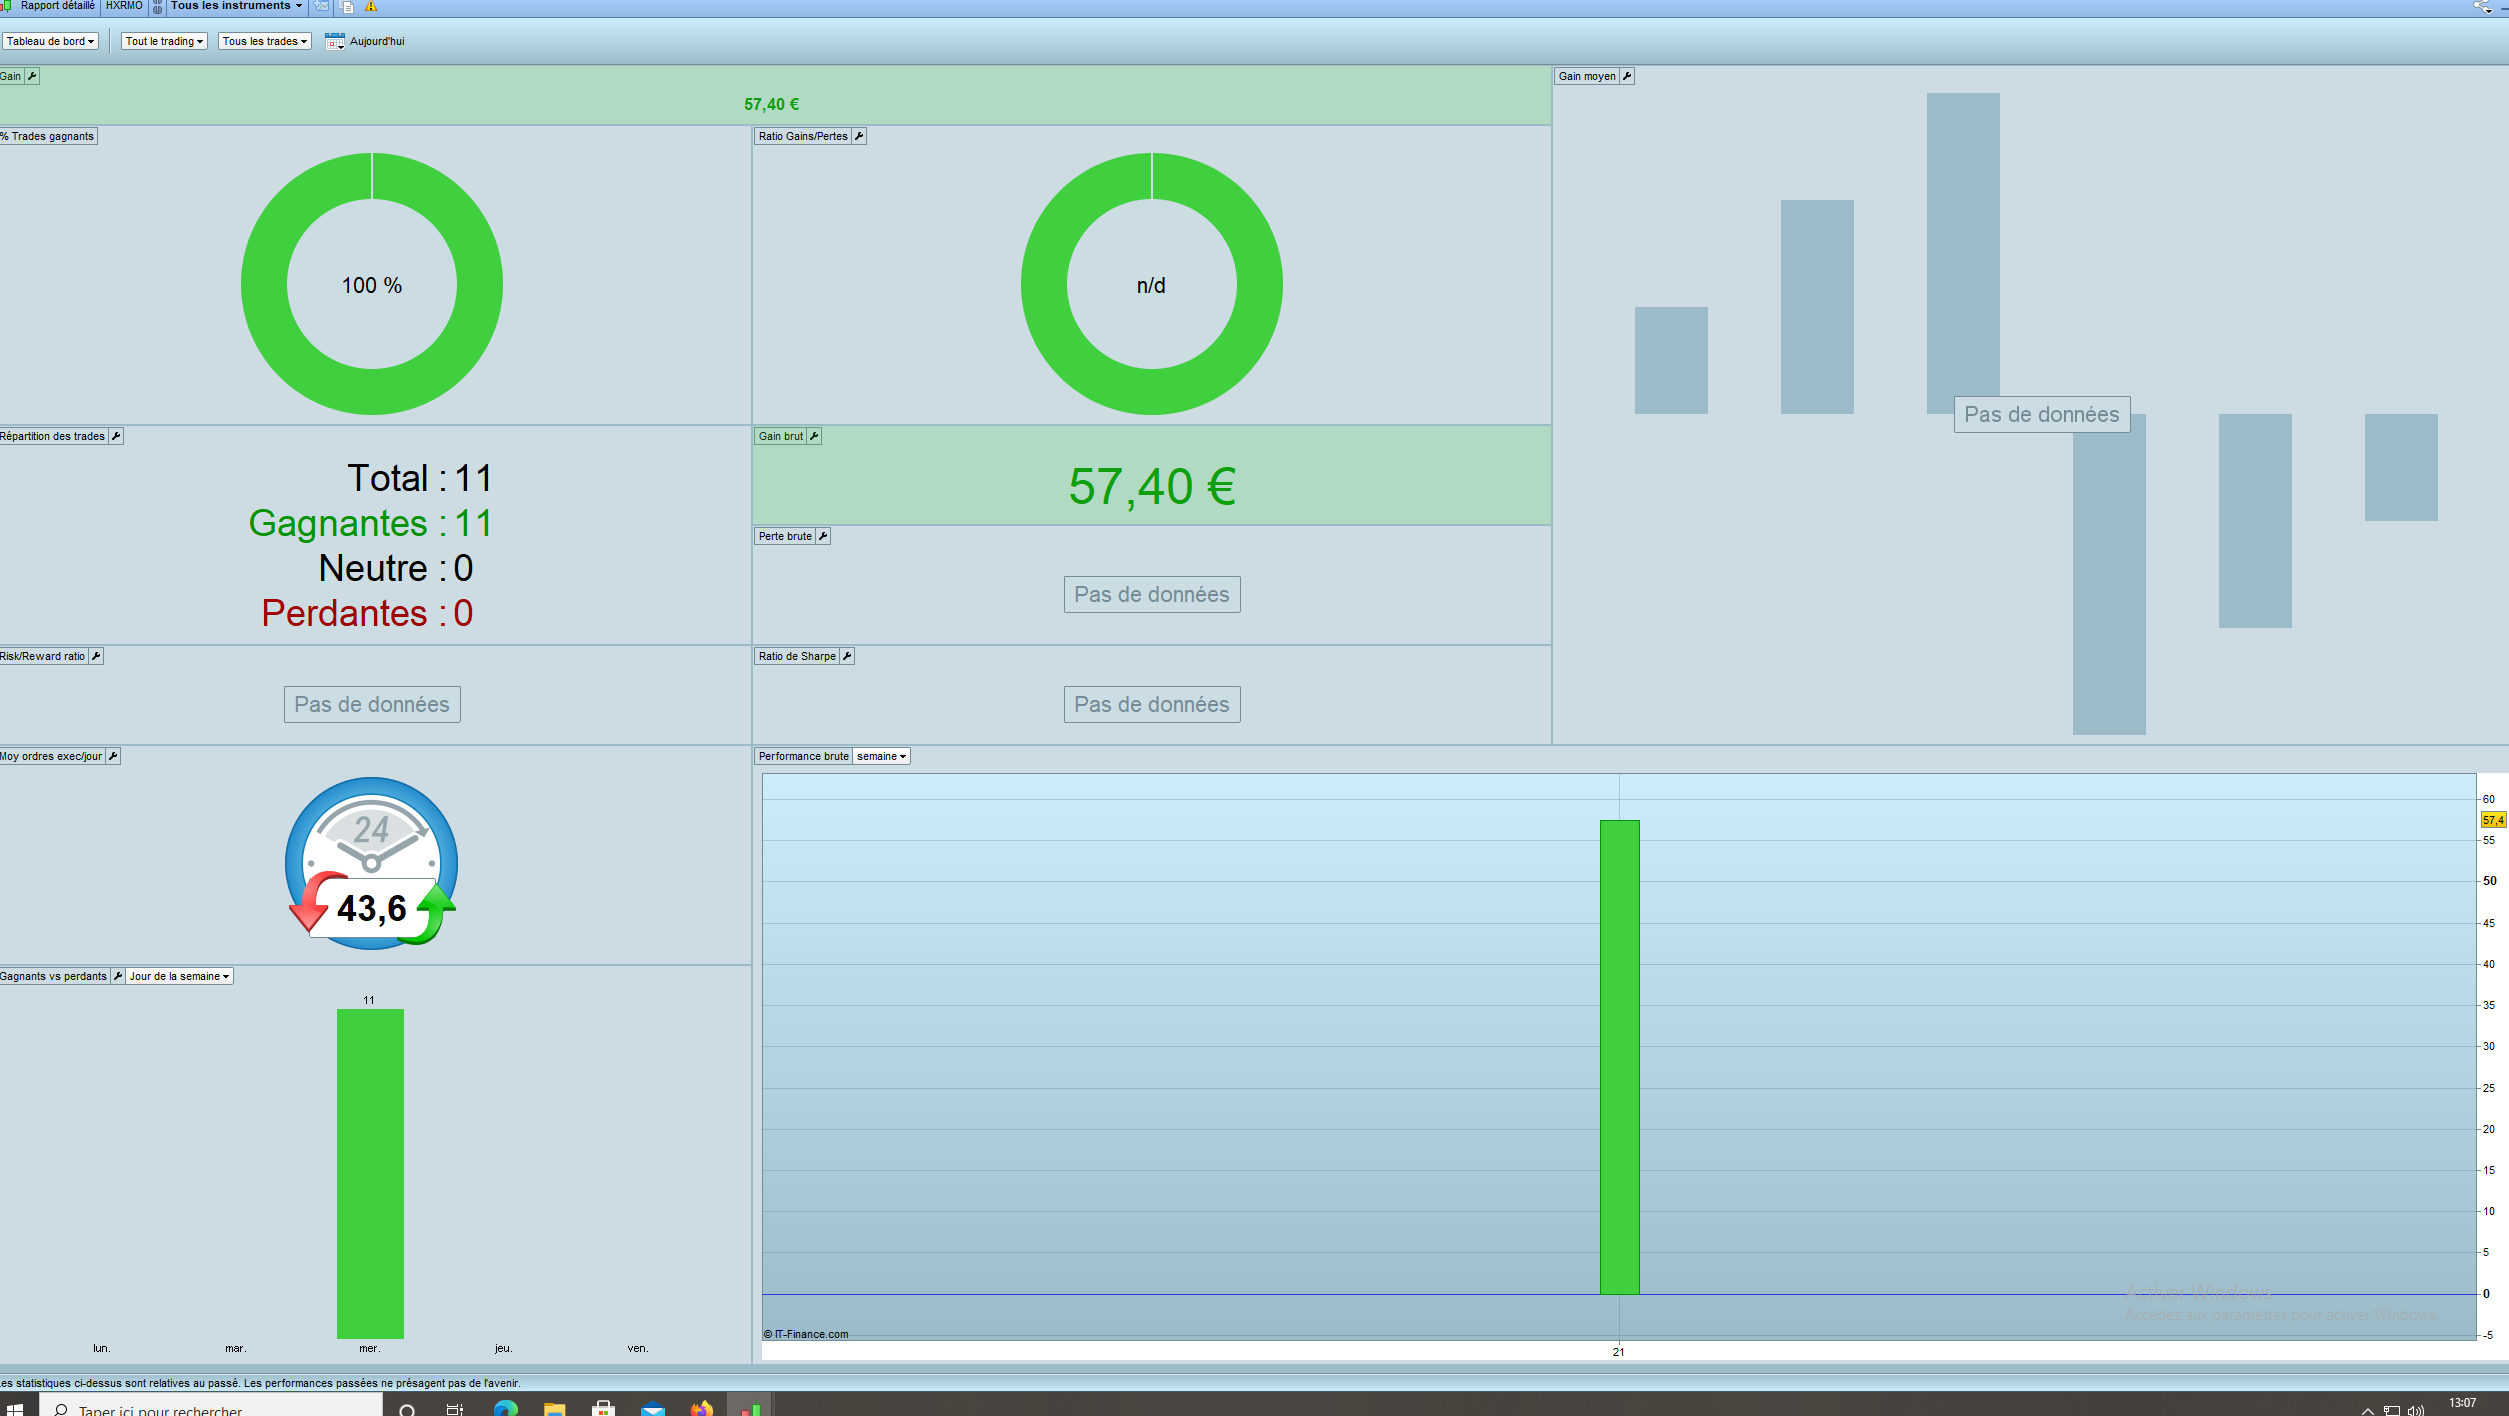Click the wrench icon on Gain moyen panel

pos(1627,76)
